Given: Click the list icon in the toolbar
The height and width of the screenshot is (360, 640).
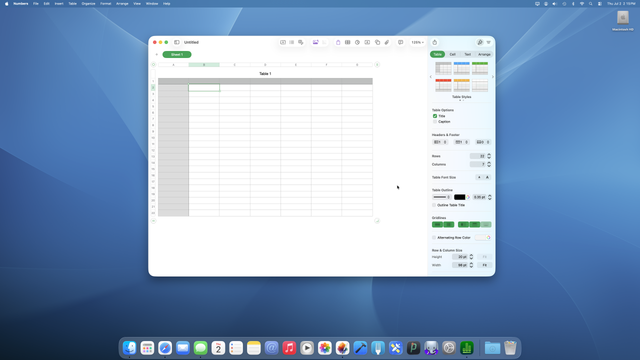Looking at the screenshot, I should pos(291,42).
